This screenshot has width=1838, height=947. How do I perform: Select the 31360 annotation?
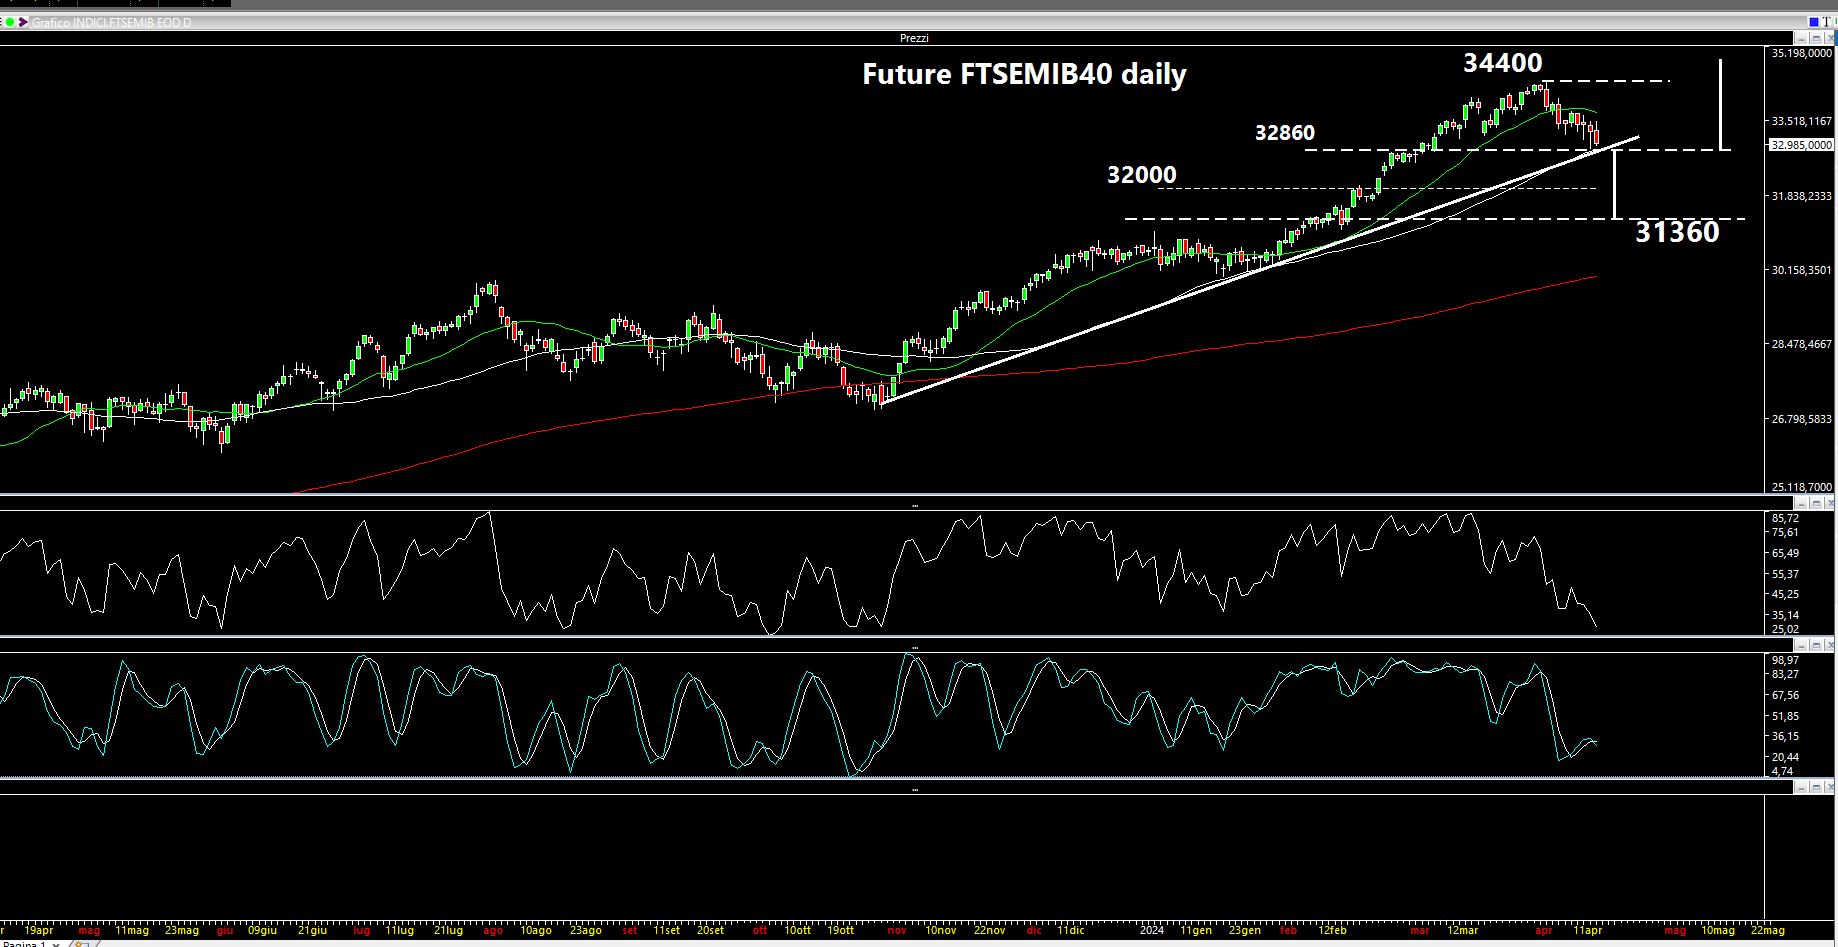pos(1677,232)
